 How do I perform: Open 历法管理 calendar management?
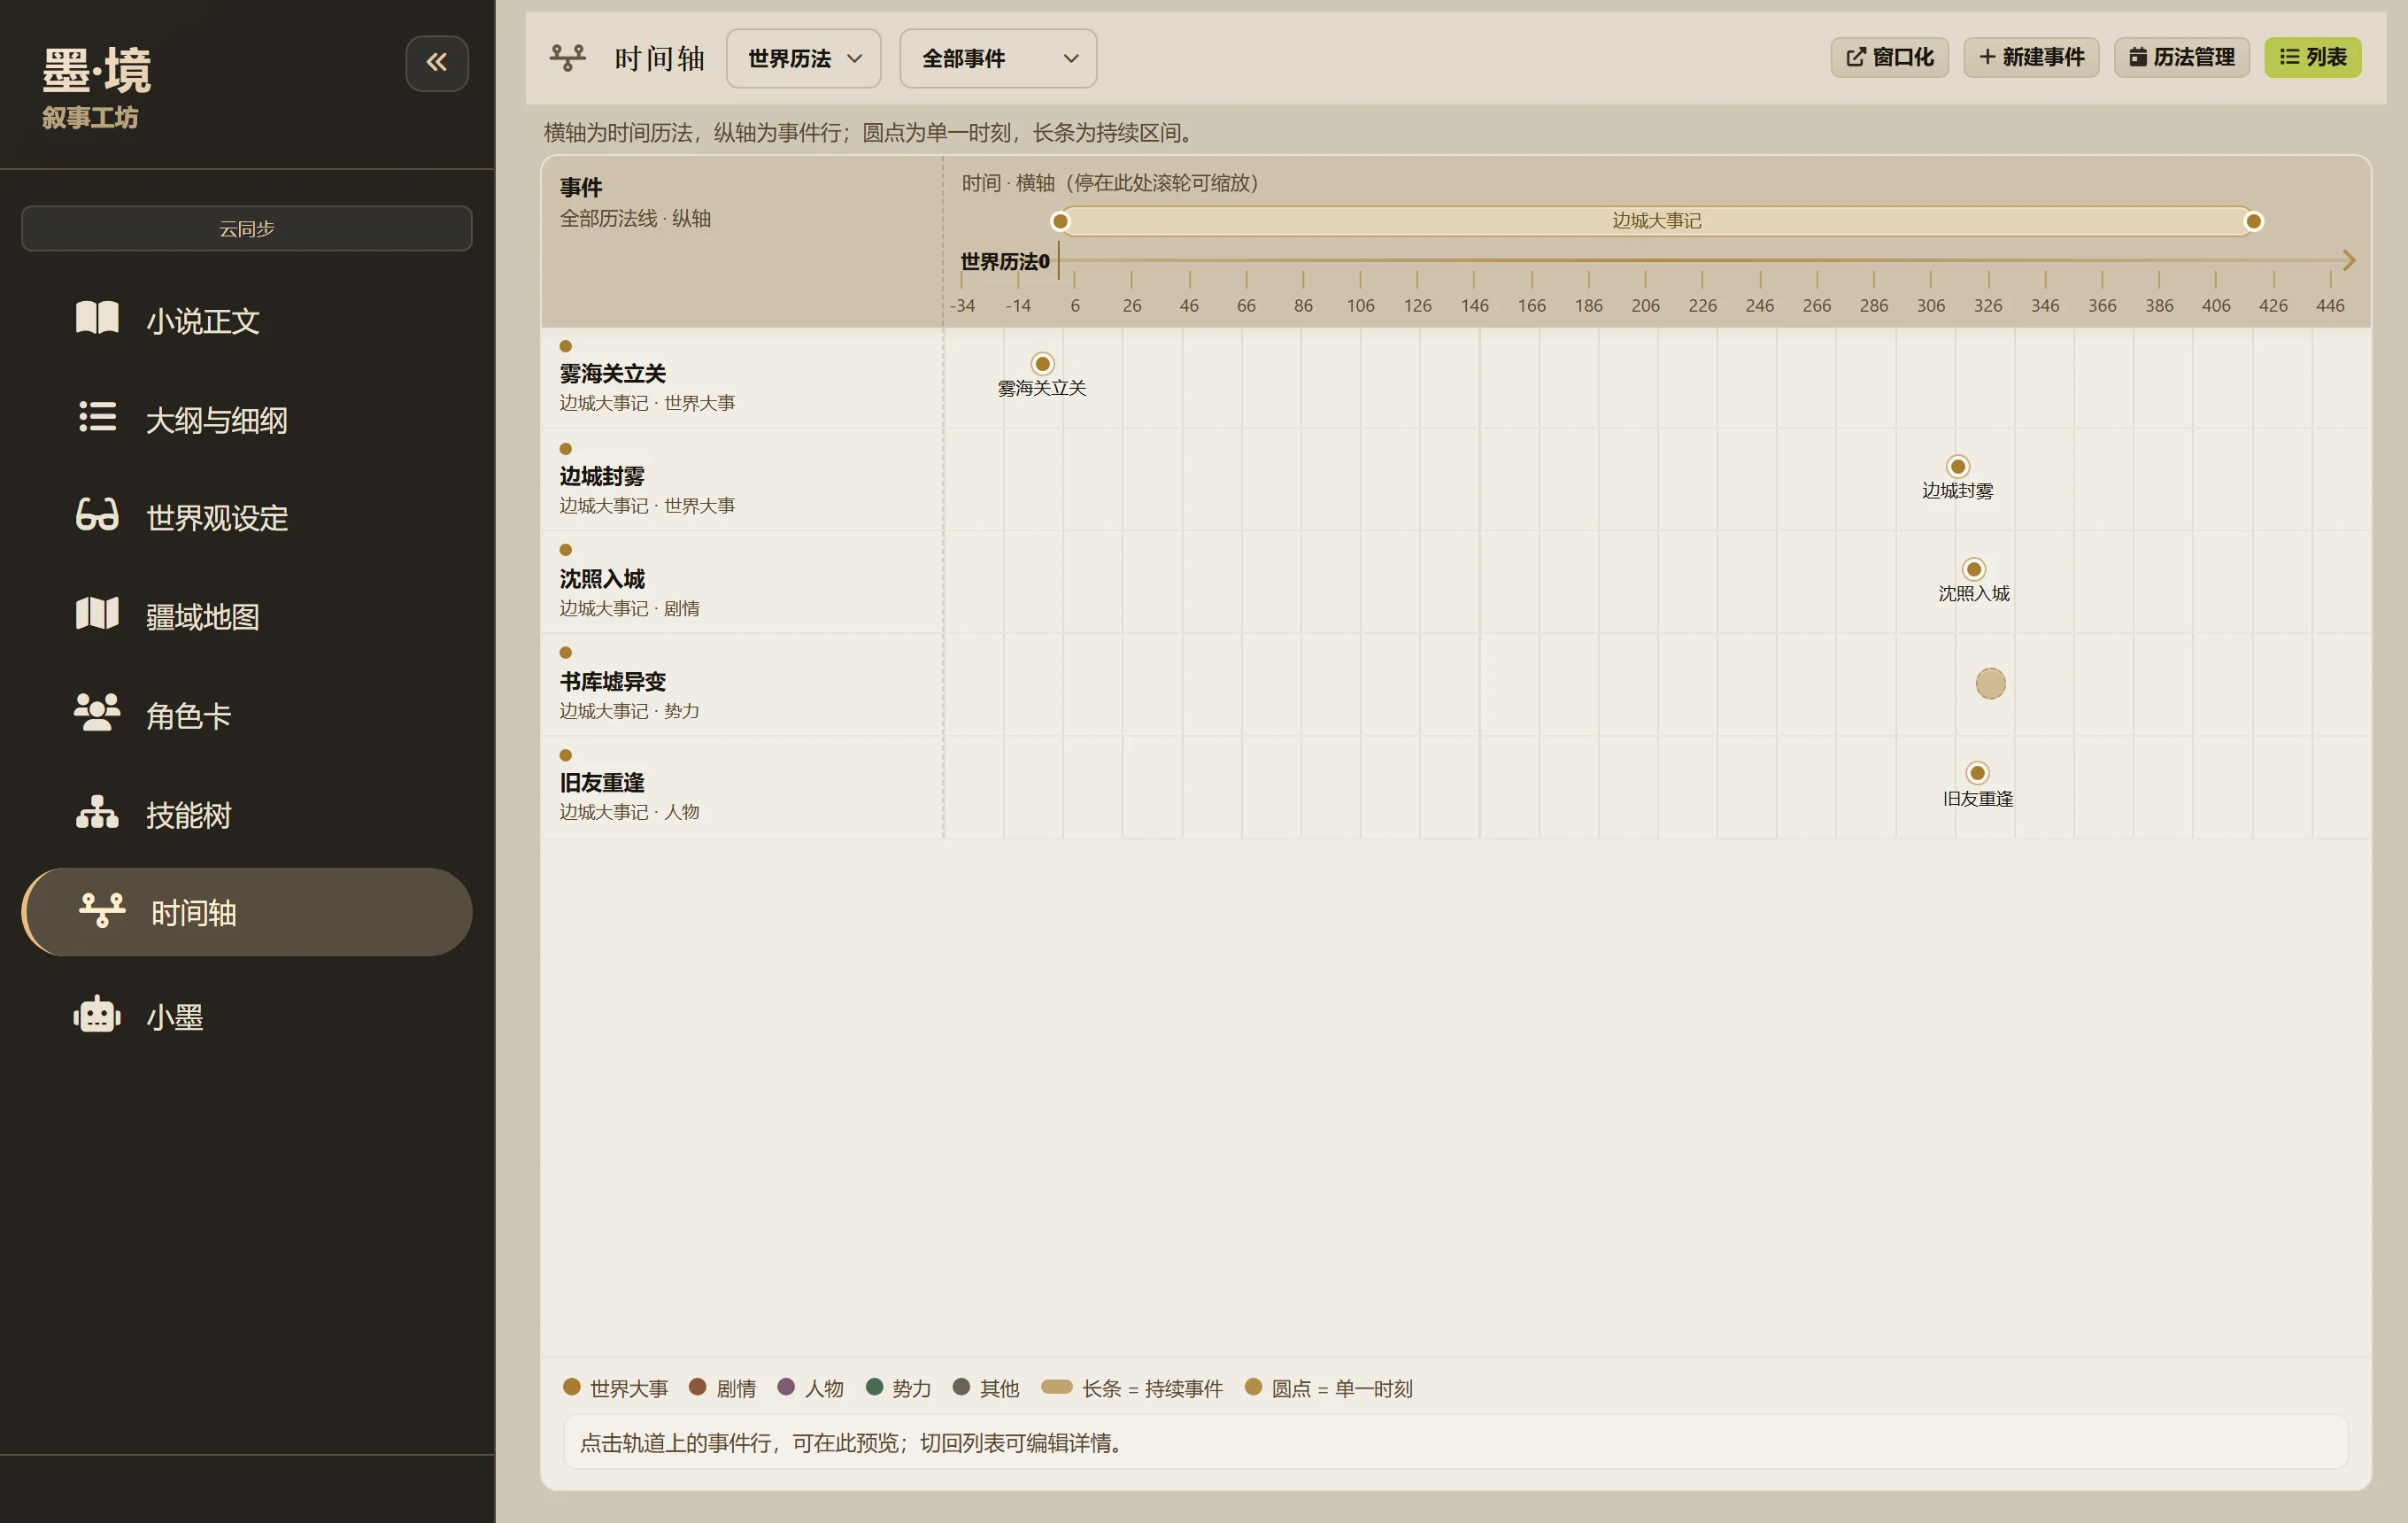pyautogui.click(x=2181, y=57)
